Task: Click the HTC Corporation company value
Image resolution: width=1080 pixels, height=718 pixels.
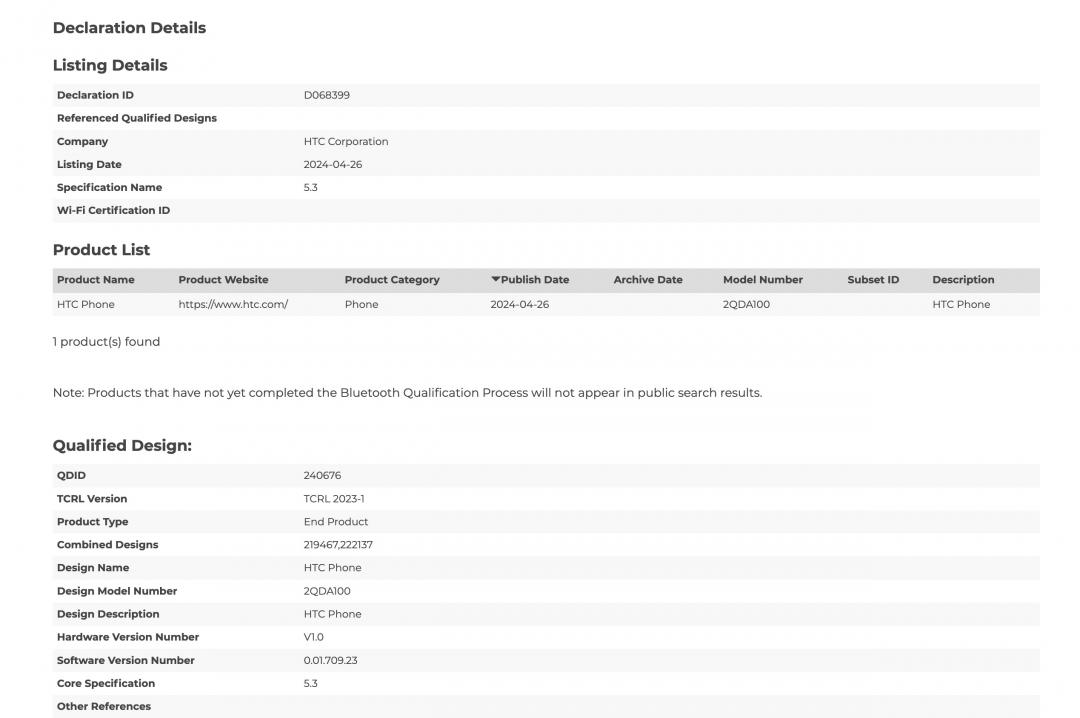Action: [345, 141]
